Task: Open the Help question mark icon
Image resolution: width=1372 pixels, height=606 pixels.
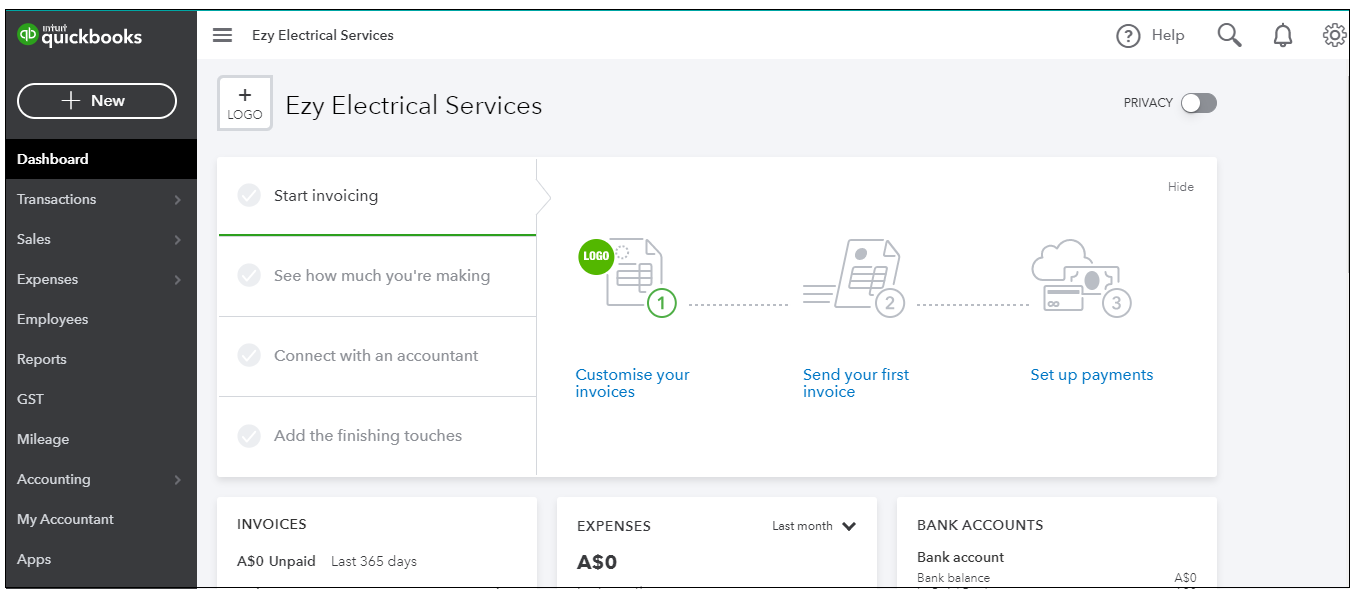Action: 1128,36
